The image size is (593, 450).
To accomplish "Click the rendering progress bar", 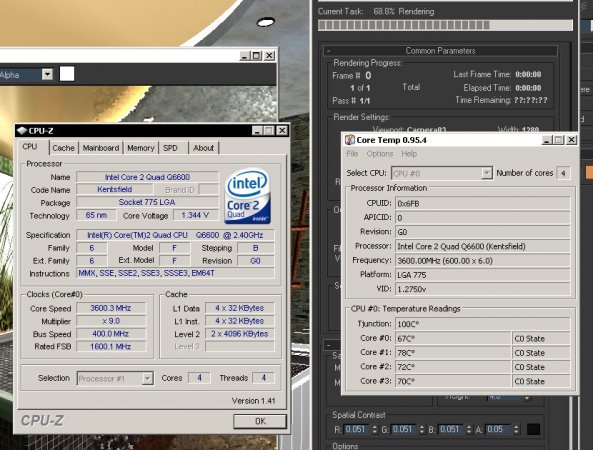I will pyautogui.click(x=445, y=25).
